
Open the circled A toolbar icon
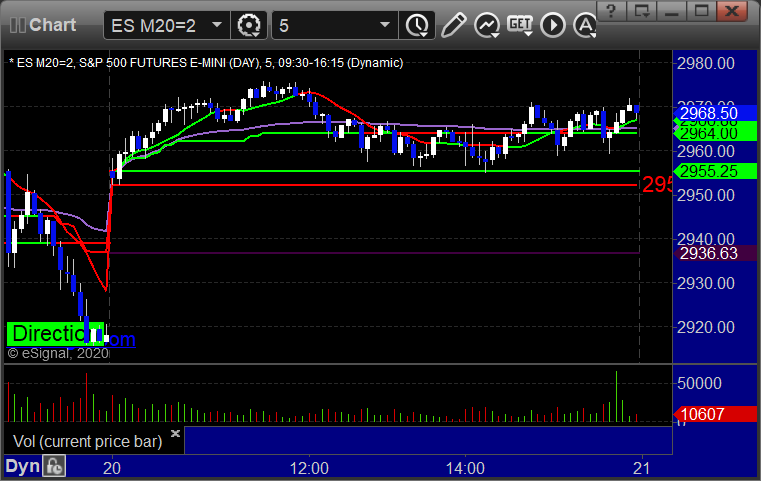[585, 25]
